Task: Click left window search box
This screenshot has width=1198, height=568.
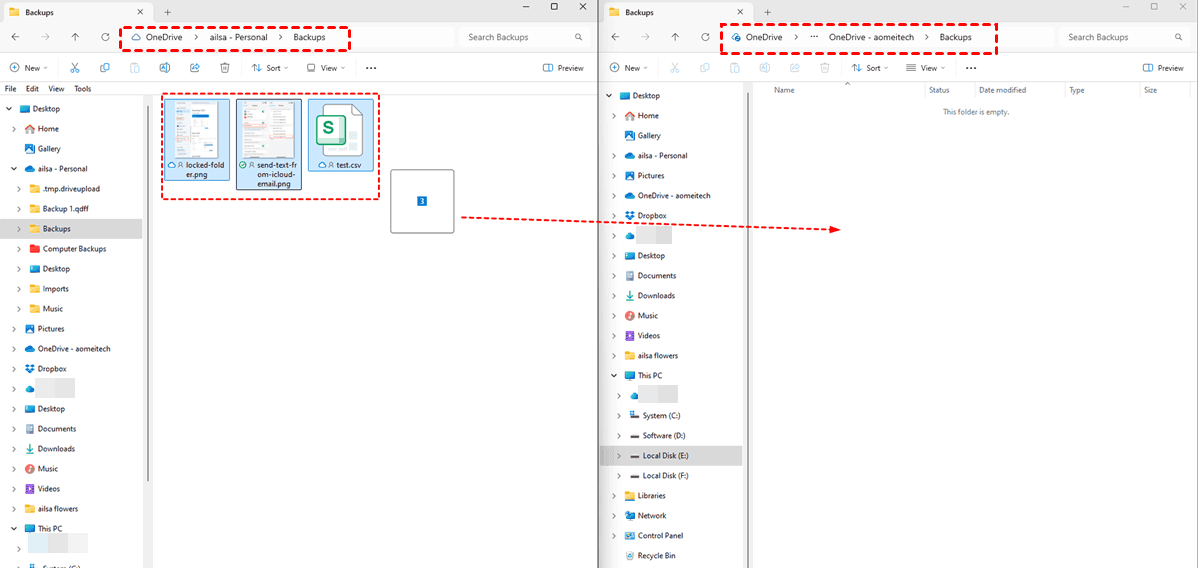Action: (x=524, y=37)
